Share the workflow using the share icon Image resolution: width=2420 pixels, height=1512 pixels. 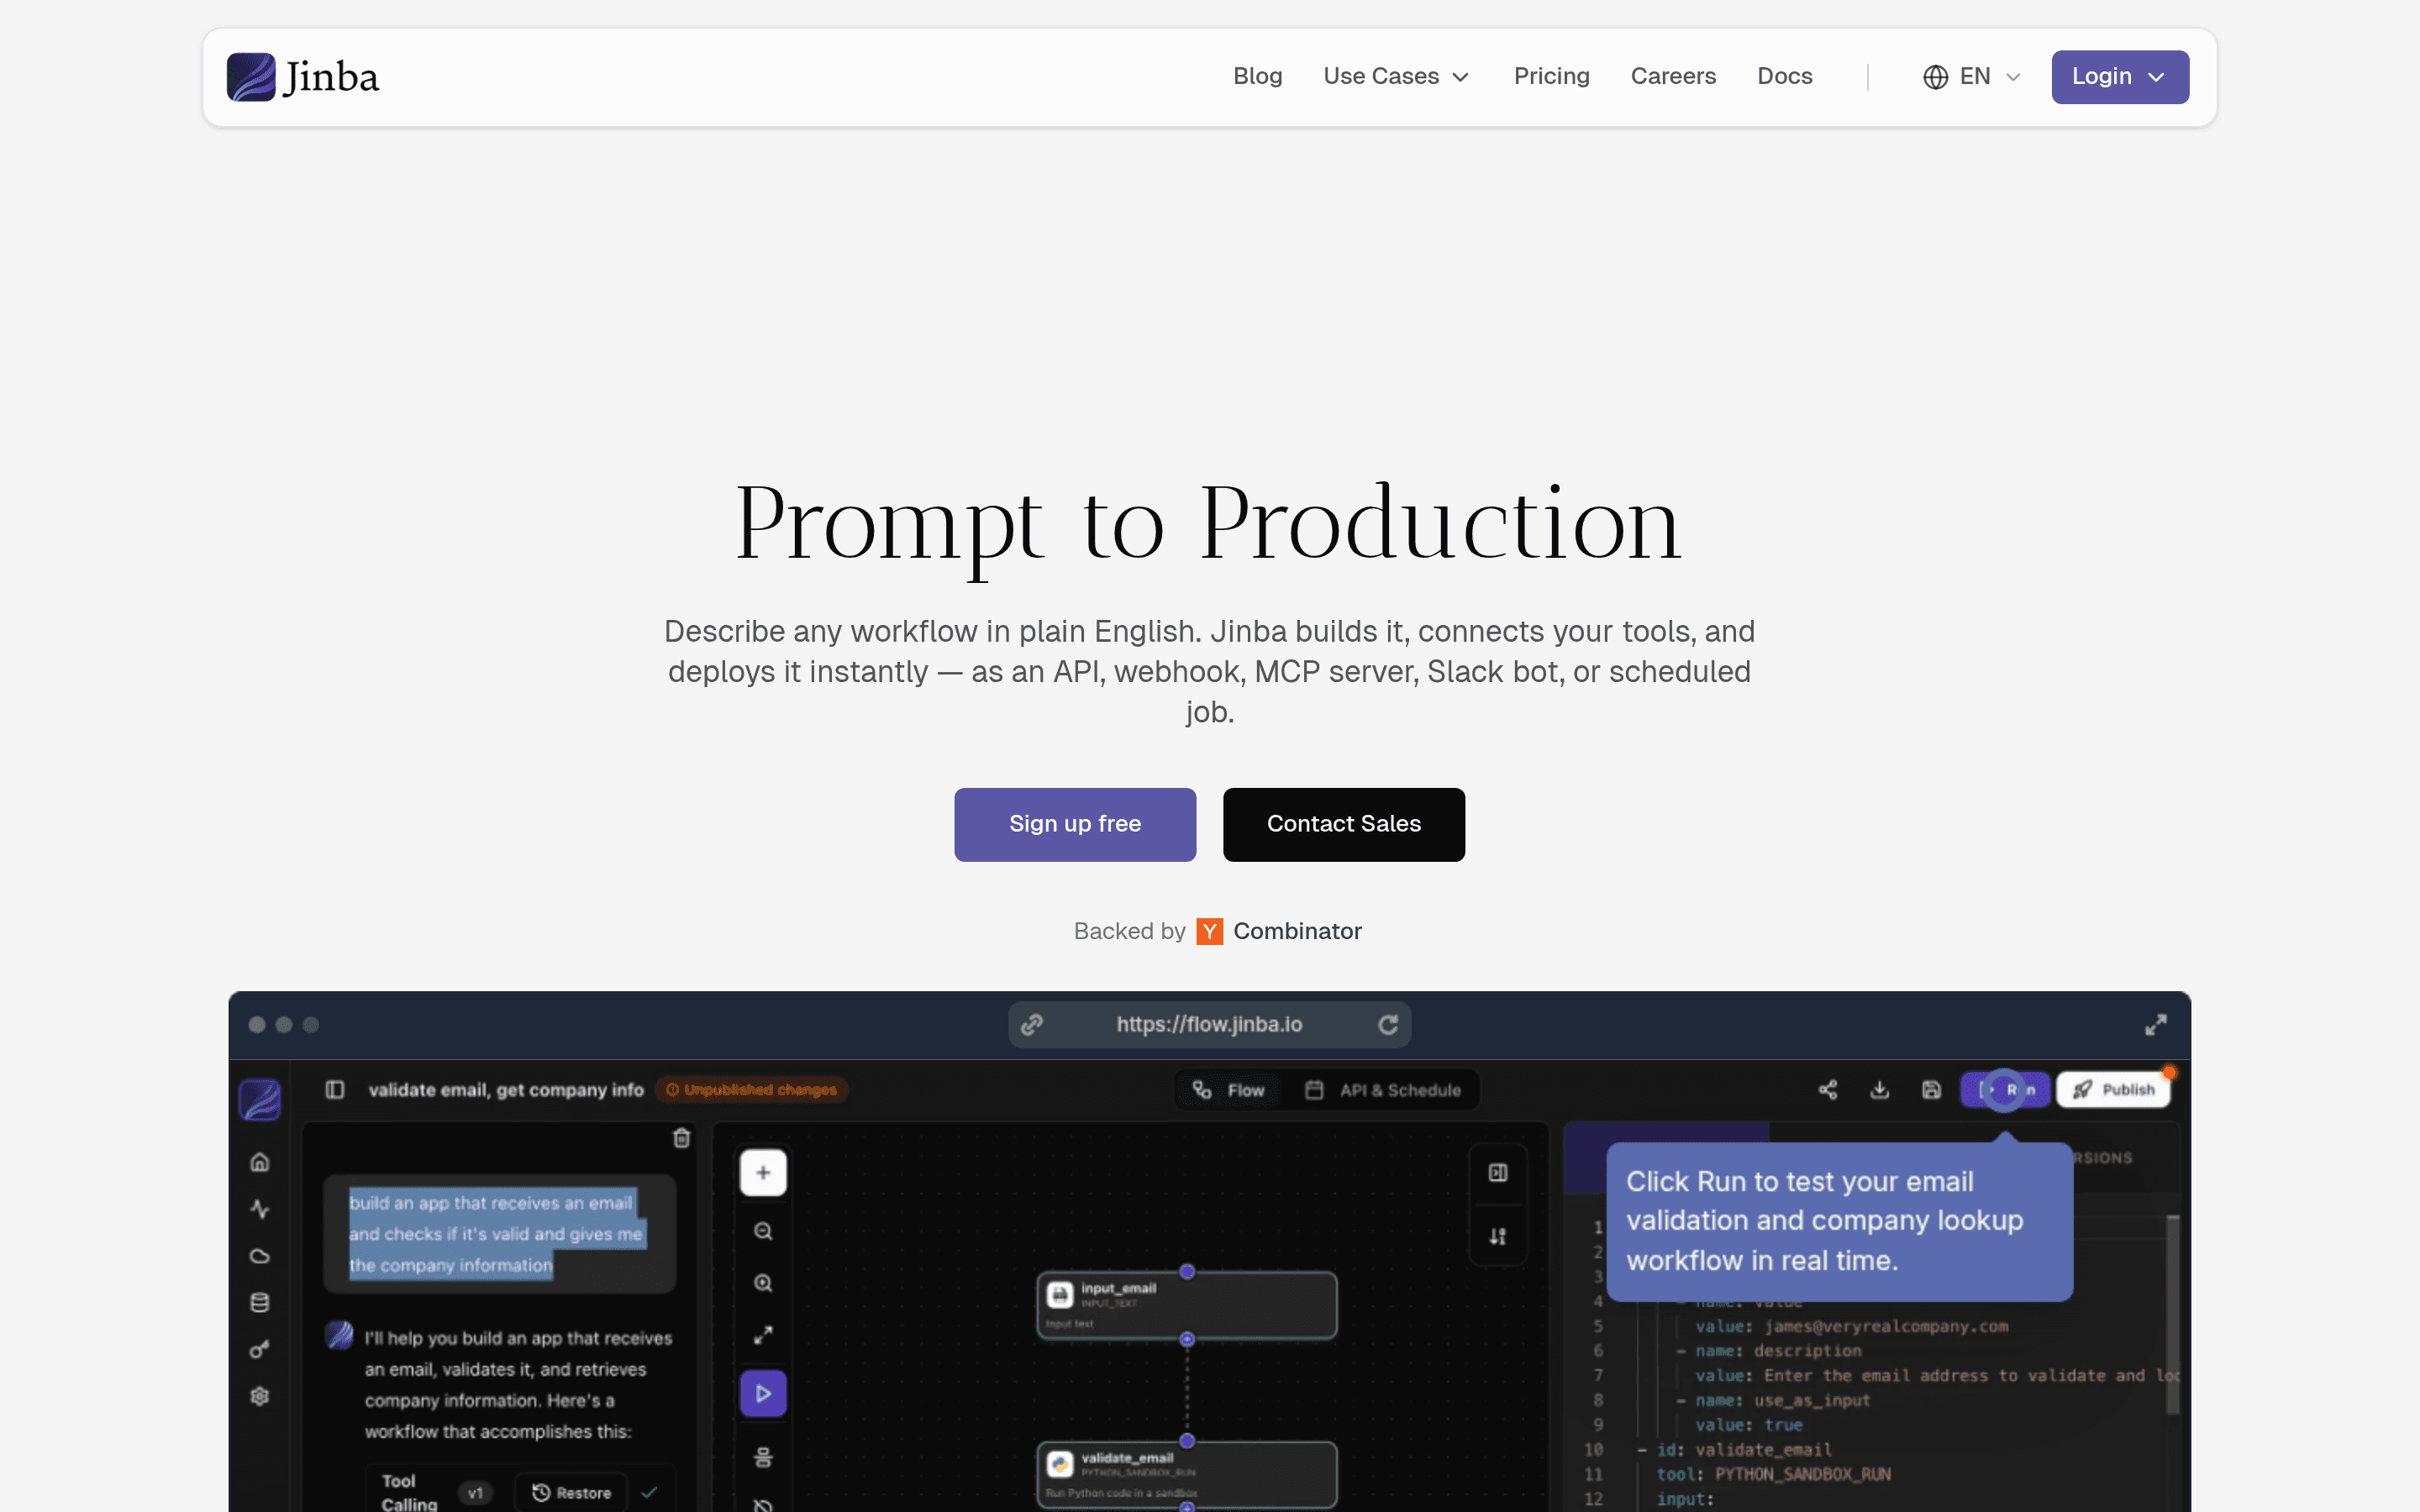click(x=1828, y=1090)
